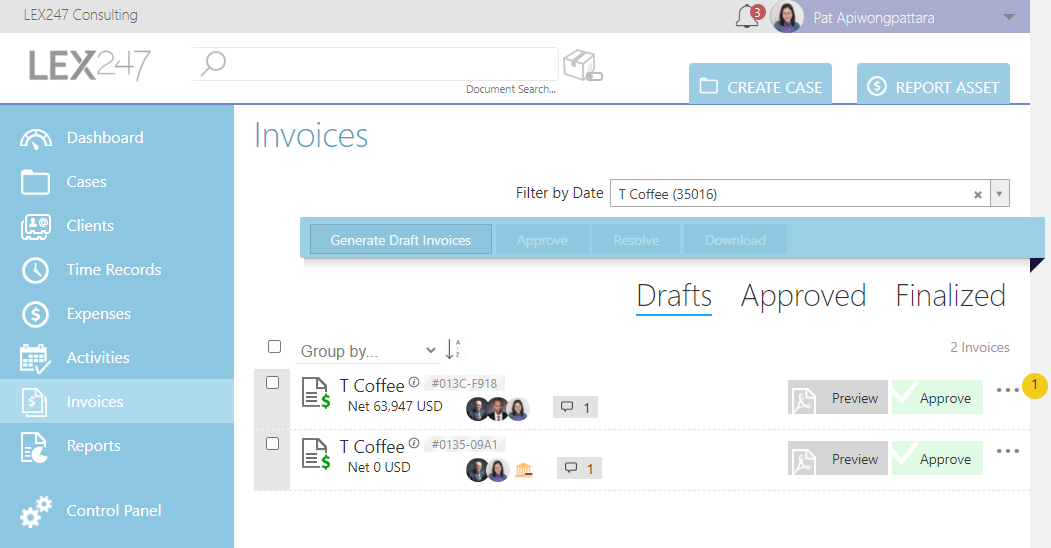Click the CREATE CASE button
The image size is (1051, 548).
click(x=760, y=84)
